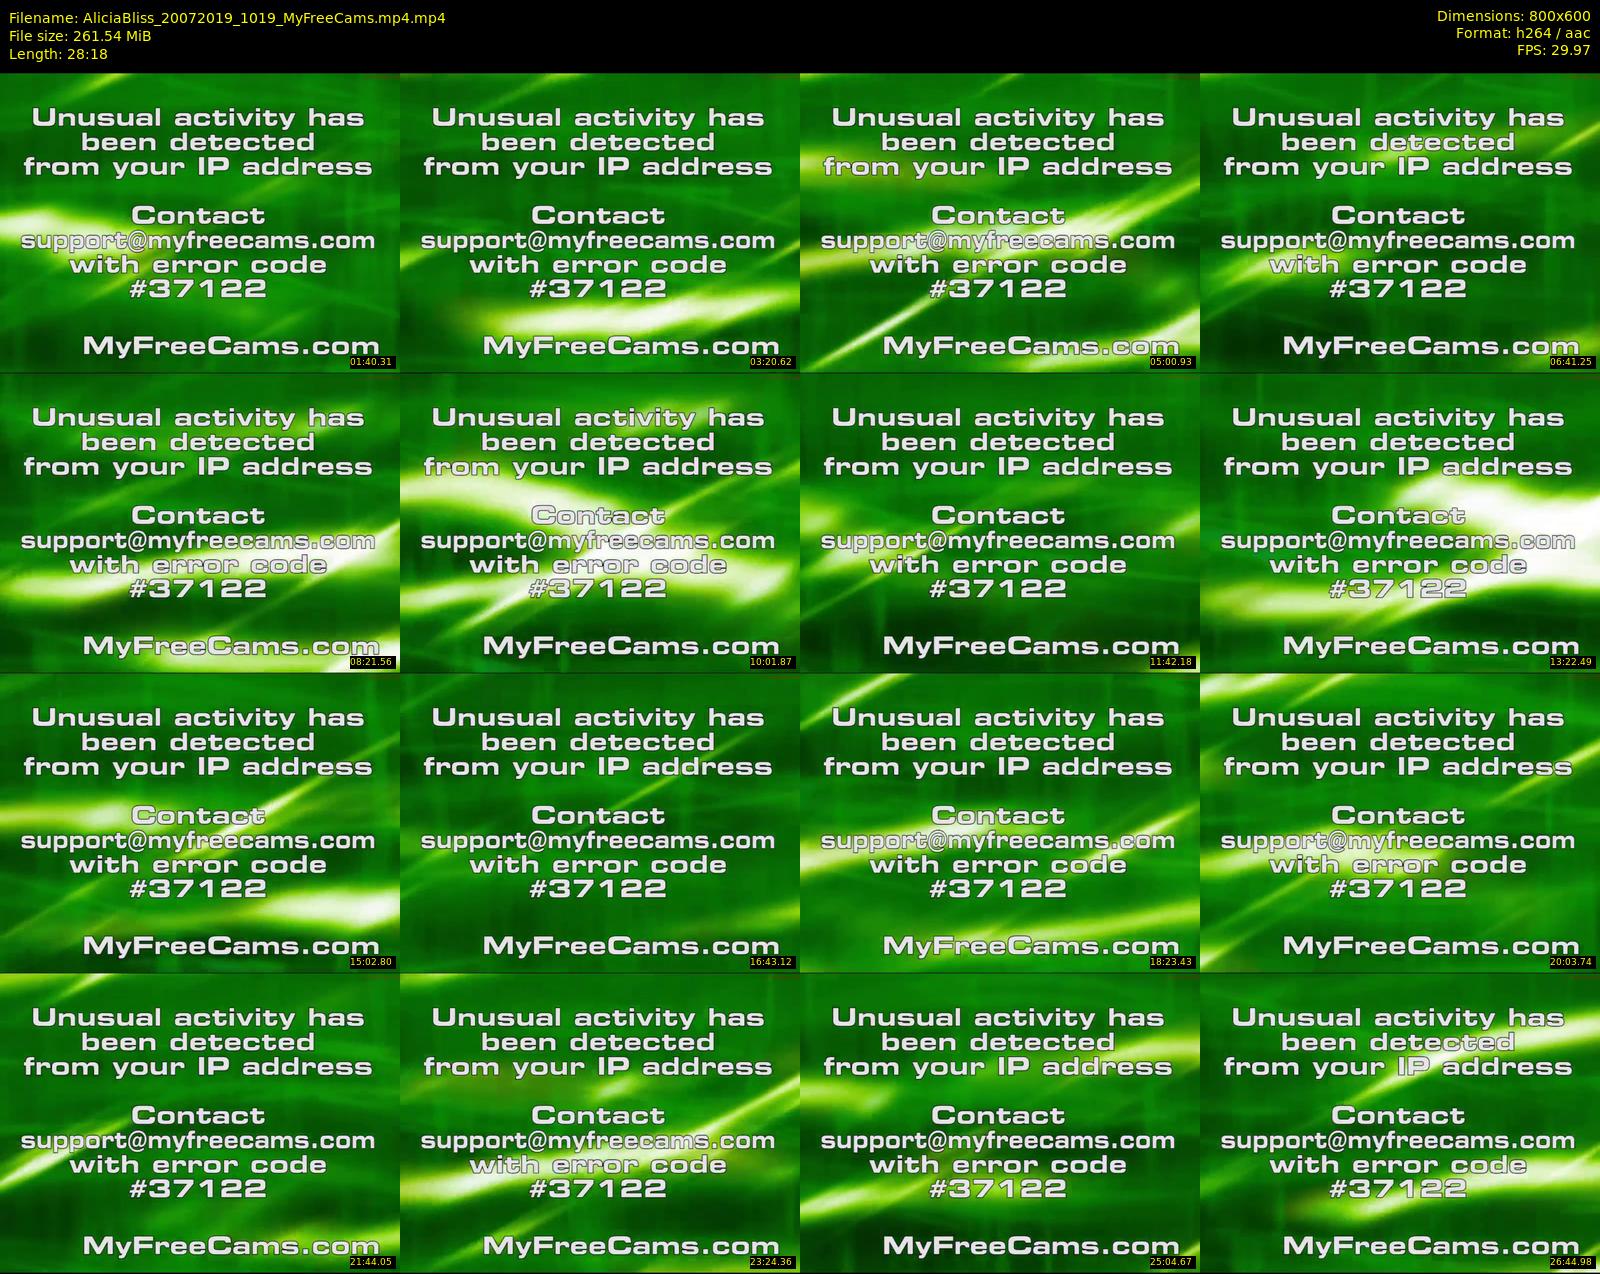This screenshot has height=1274, width=1600.
Task: Pick the frame timestamped 18:23.43
Action: point(999,822)
